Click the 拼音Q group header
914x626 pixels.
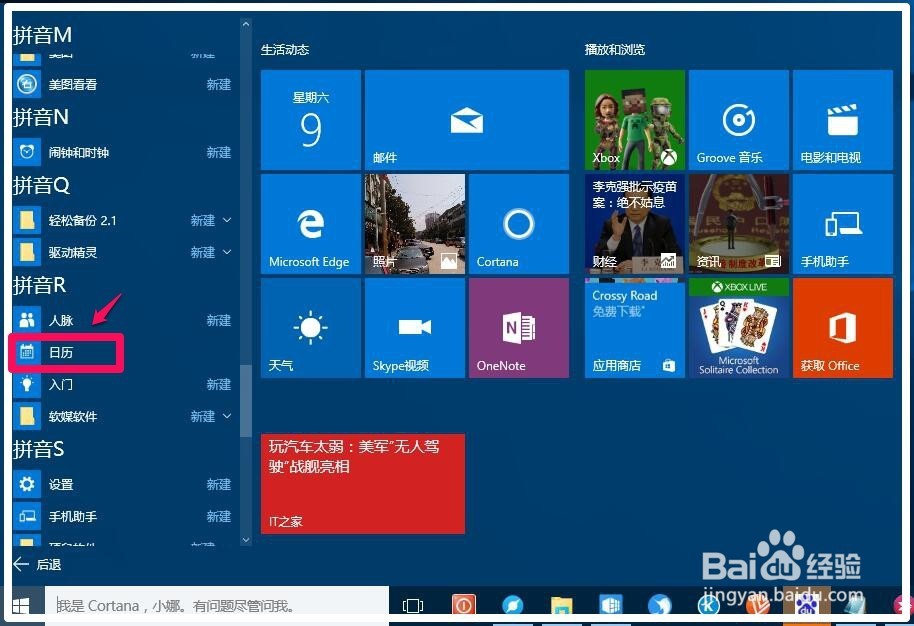pos(41,185)
